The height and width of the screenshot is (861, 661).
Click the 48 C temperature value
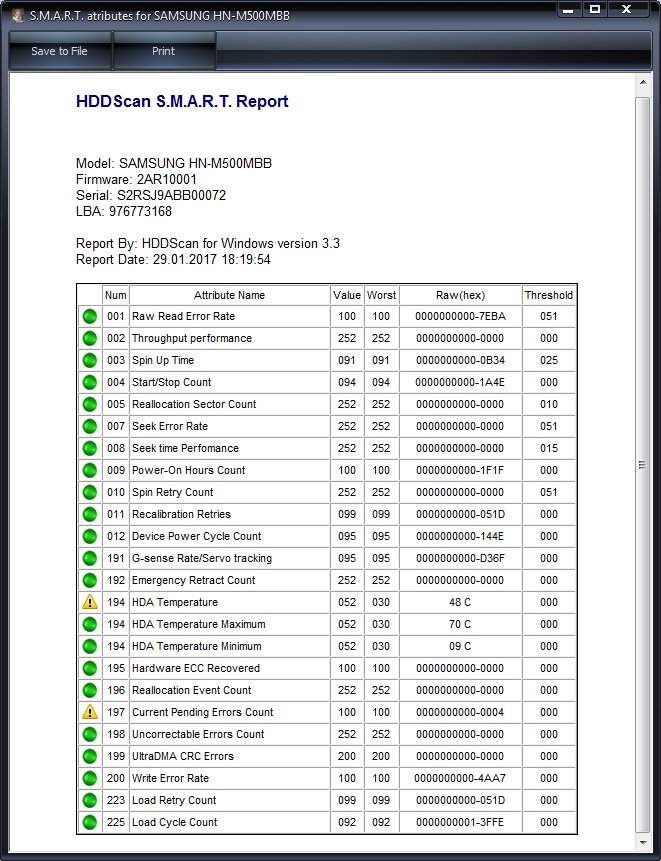pos(460,602)
